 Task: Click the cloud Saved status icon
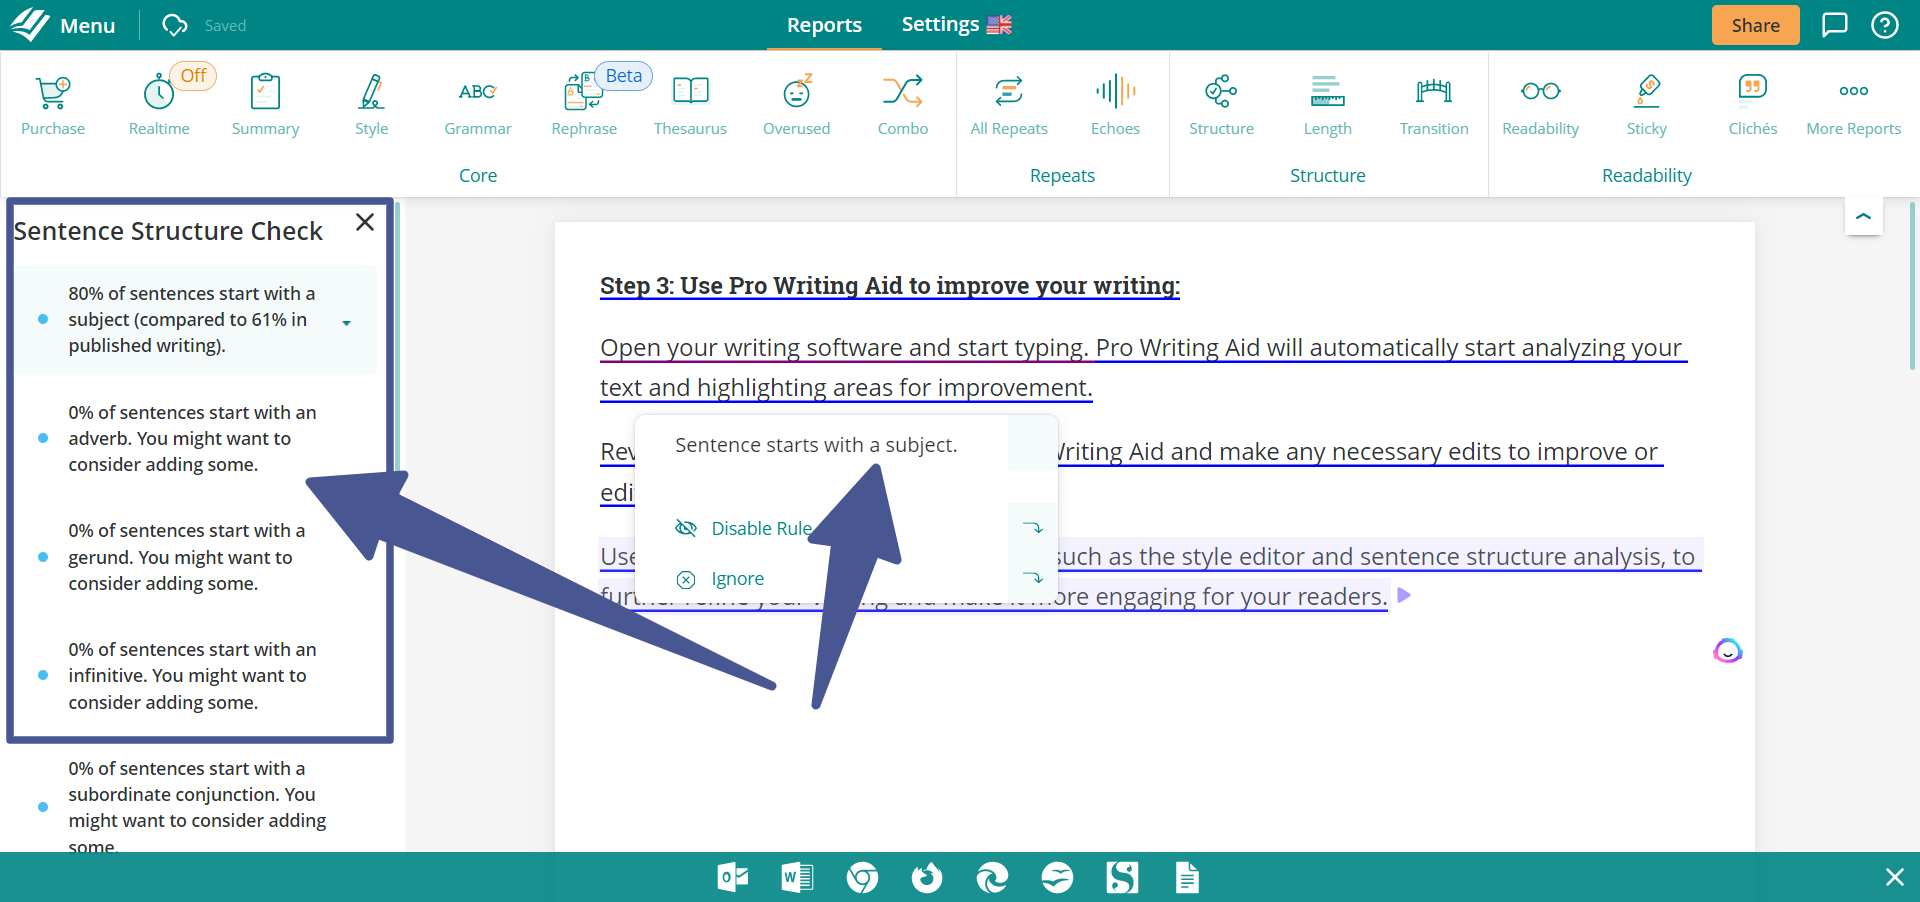tap(175, 25)
